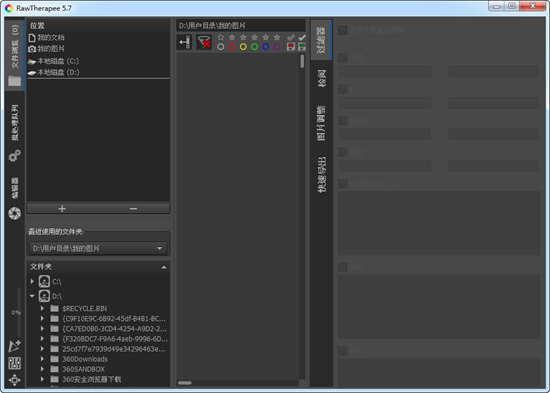Screen dimensions: 550x393
Task: Switch to the batch queue 批处理队列 tab
Action: 15,123
